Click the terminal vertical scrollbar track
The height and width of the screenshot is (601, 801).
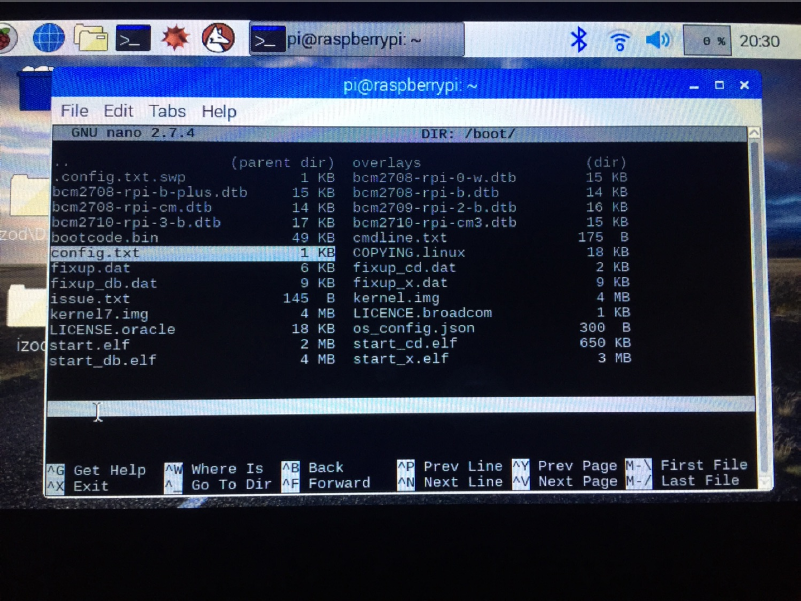[757, 307]
